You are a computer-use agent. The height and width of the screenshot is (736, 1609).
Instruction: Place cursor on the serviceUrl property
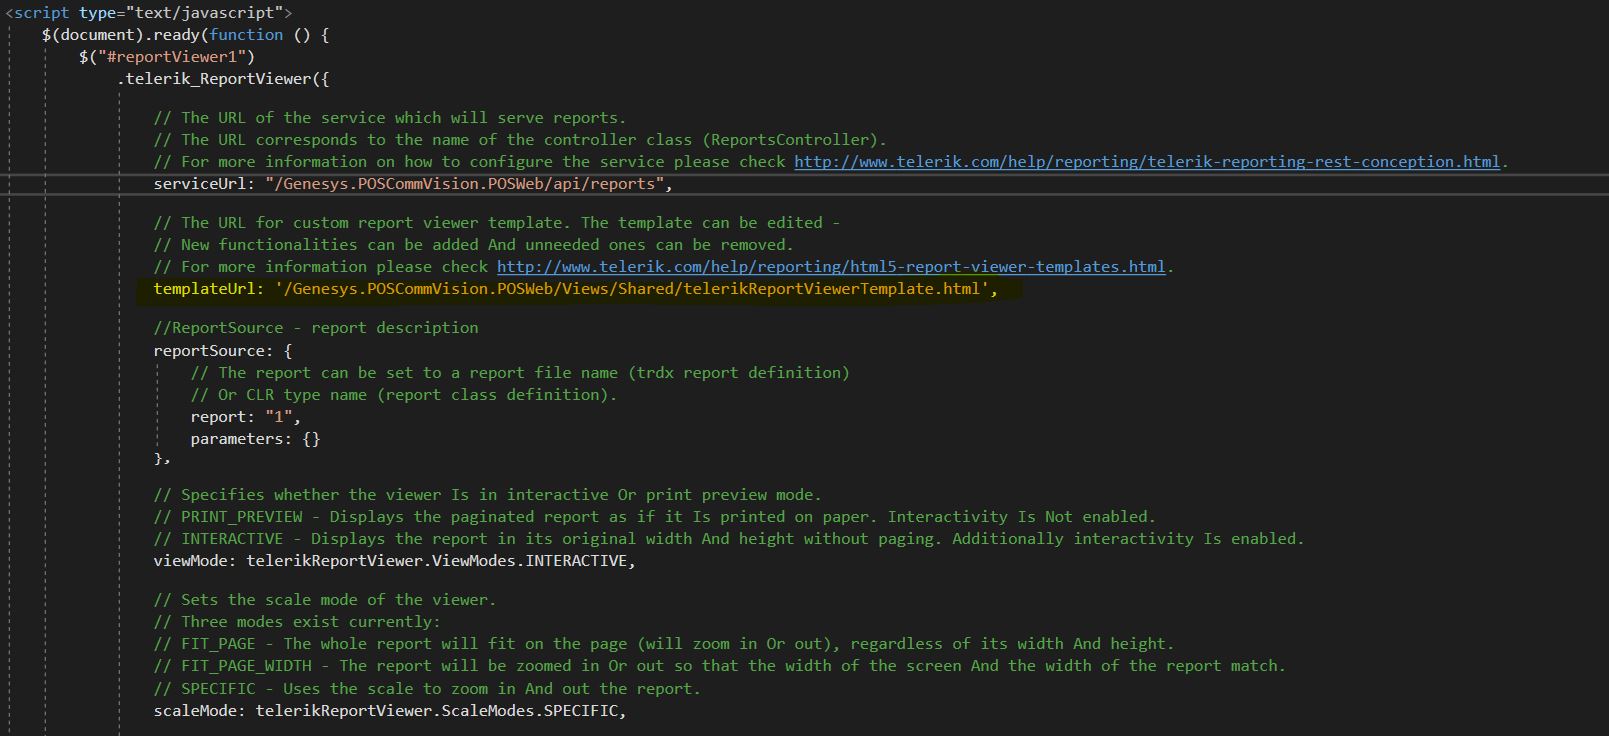click(204, 184)
